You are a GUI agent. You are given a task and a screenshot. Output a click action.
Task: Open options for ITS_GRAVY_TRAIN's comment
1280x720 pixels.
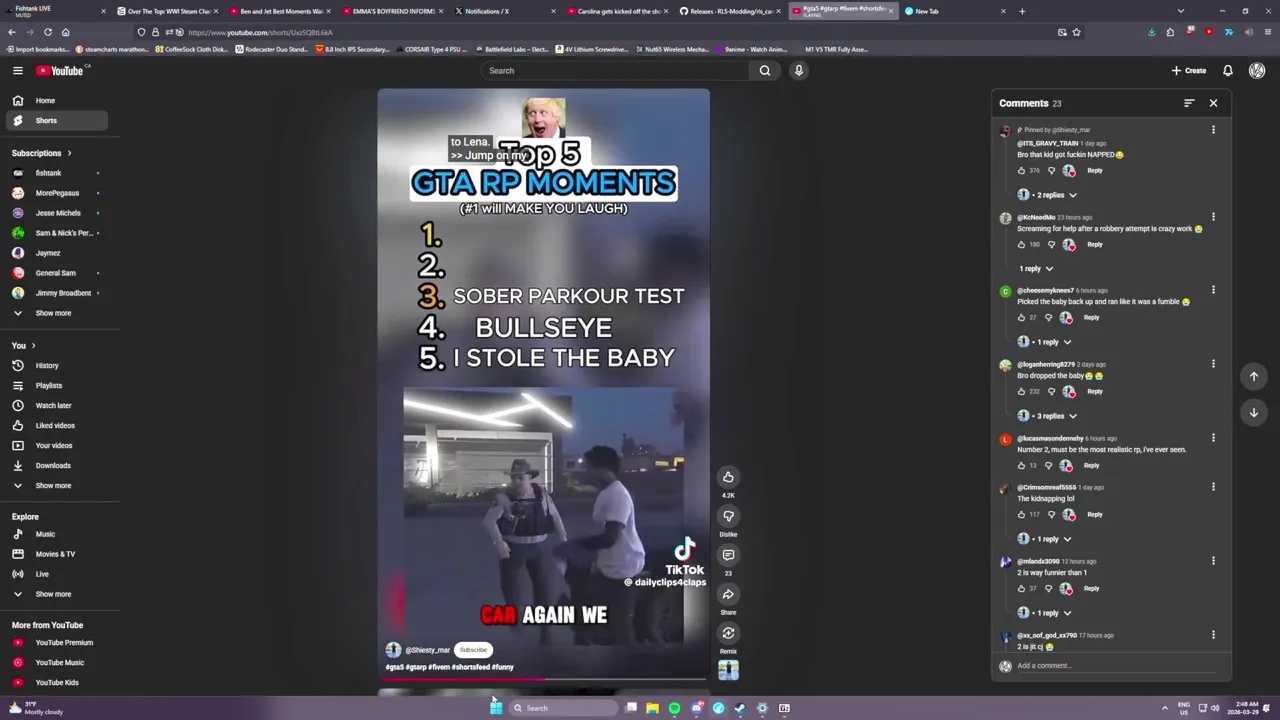coord(1213,130)
